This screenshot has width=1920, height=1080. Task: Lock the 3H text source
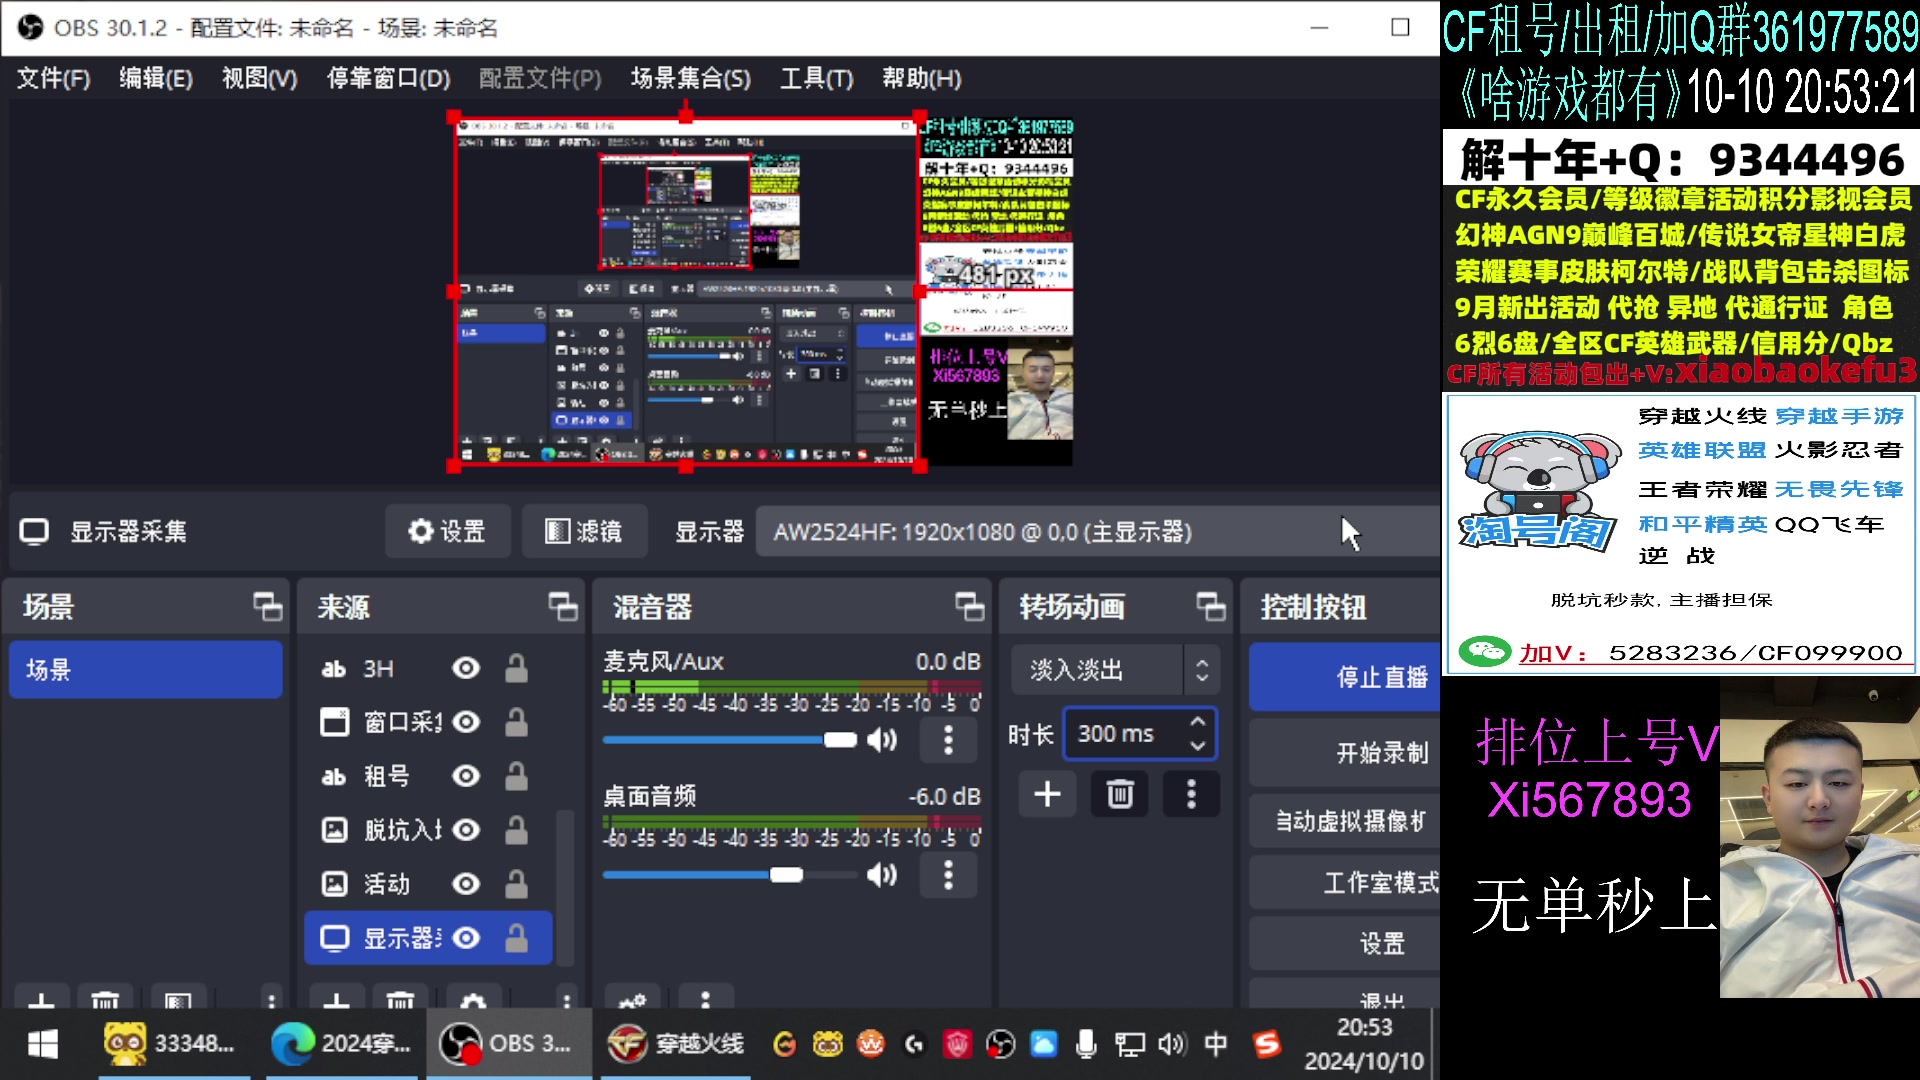(x=516, y=668)
